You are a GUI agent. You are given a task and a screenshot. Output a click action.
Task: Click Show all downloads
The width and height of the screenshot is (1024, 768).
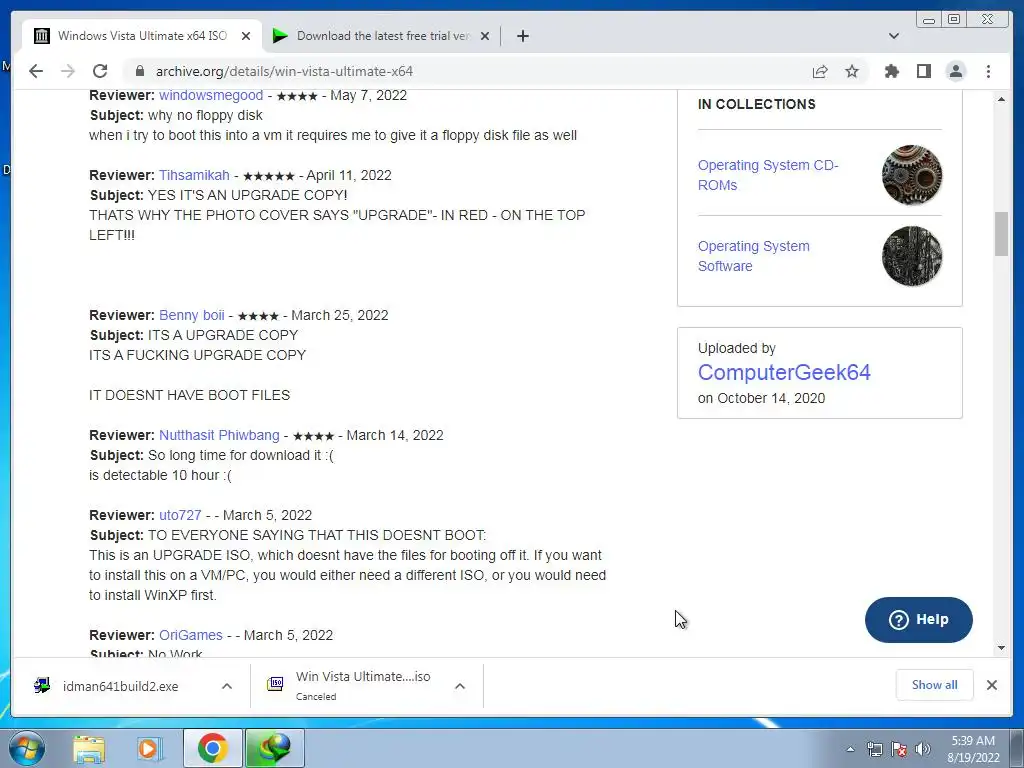[935, 684]
